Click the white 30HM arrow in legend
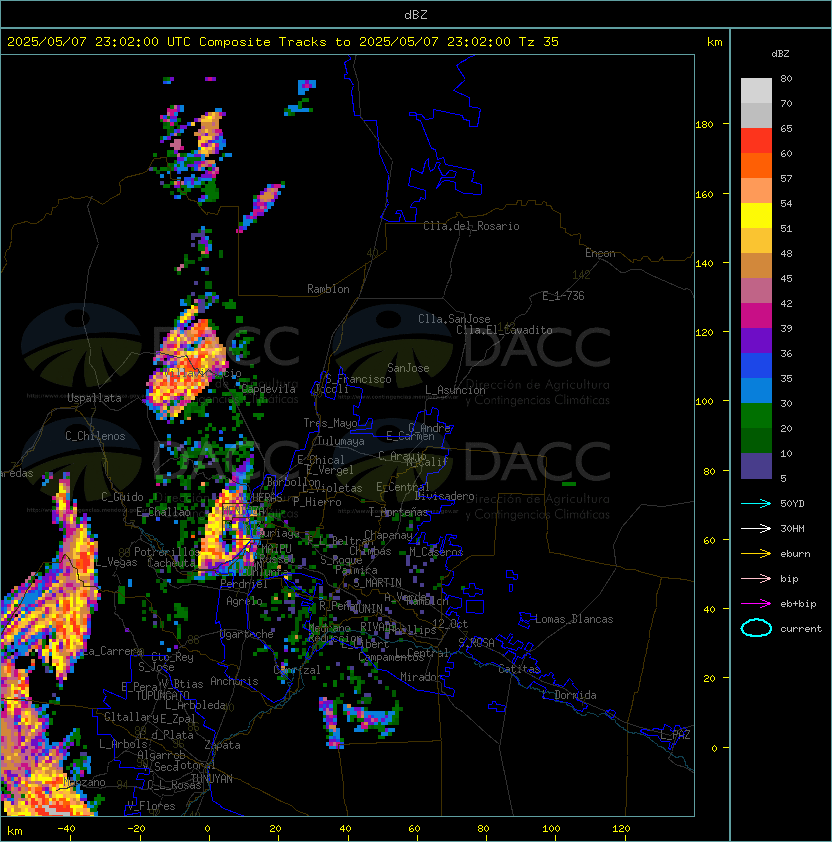832x842 pixels. [x=756, y=528]
